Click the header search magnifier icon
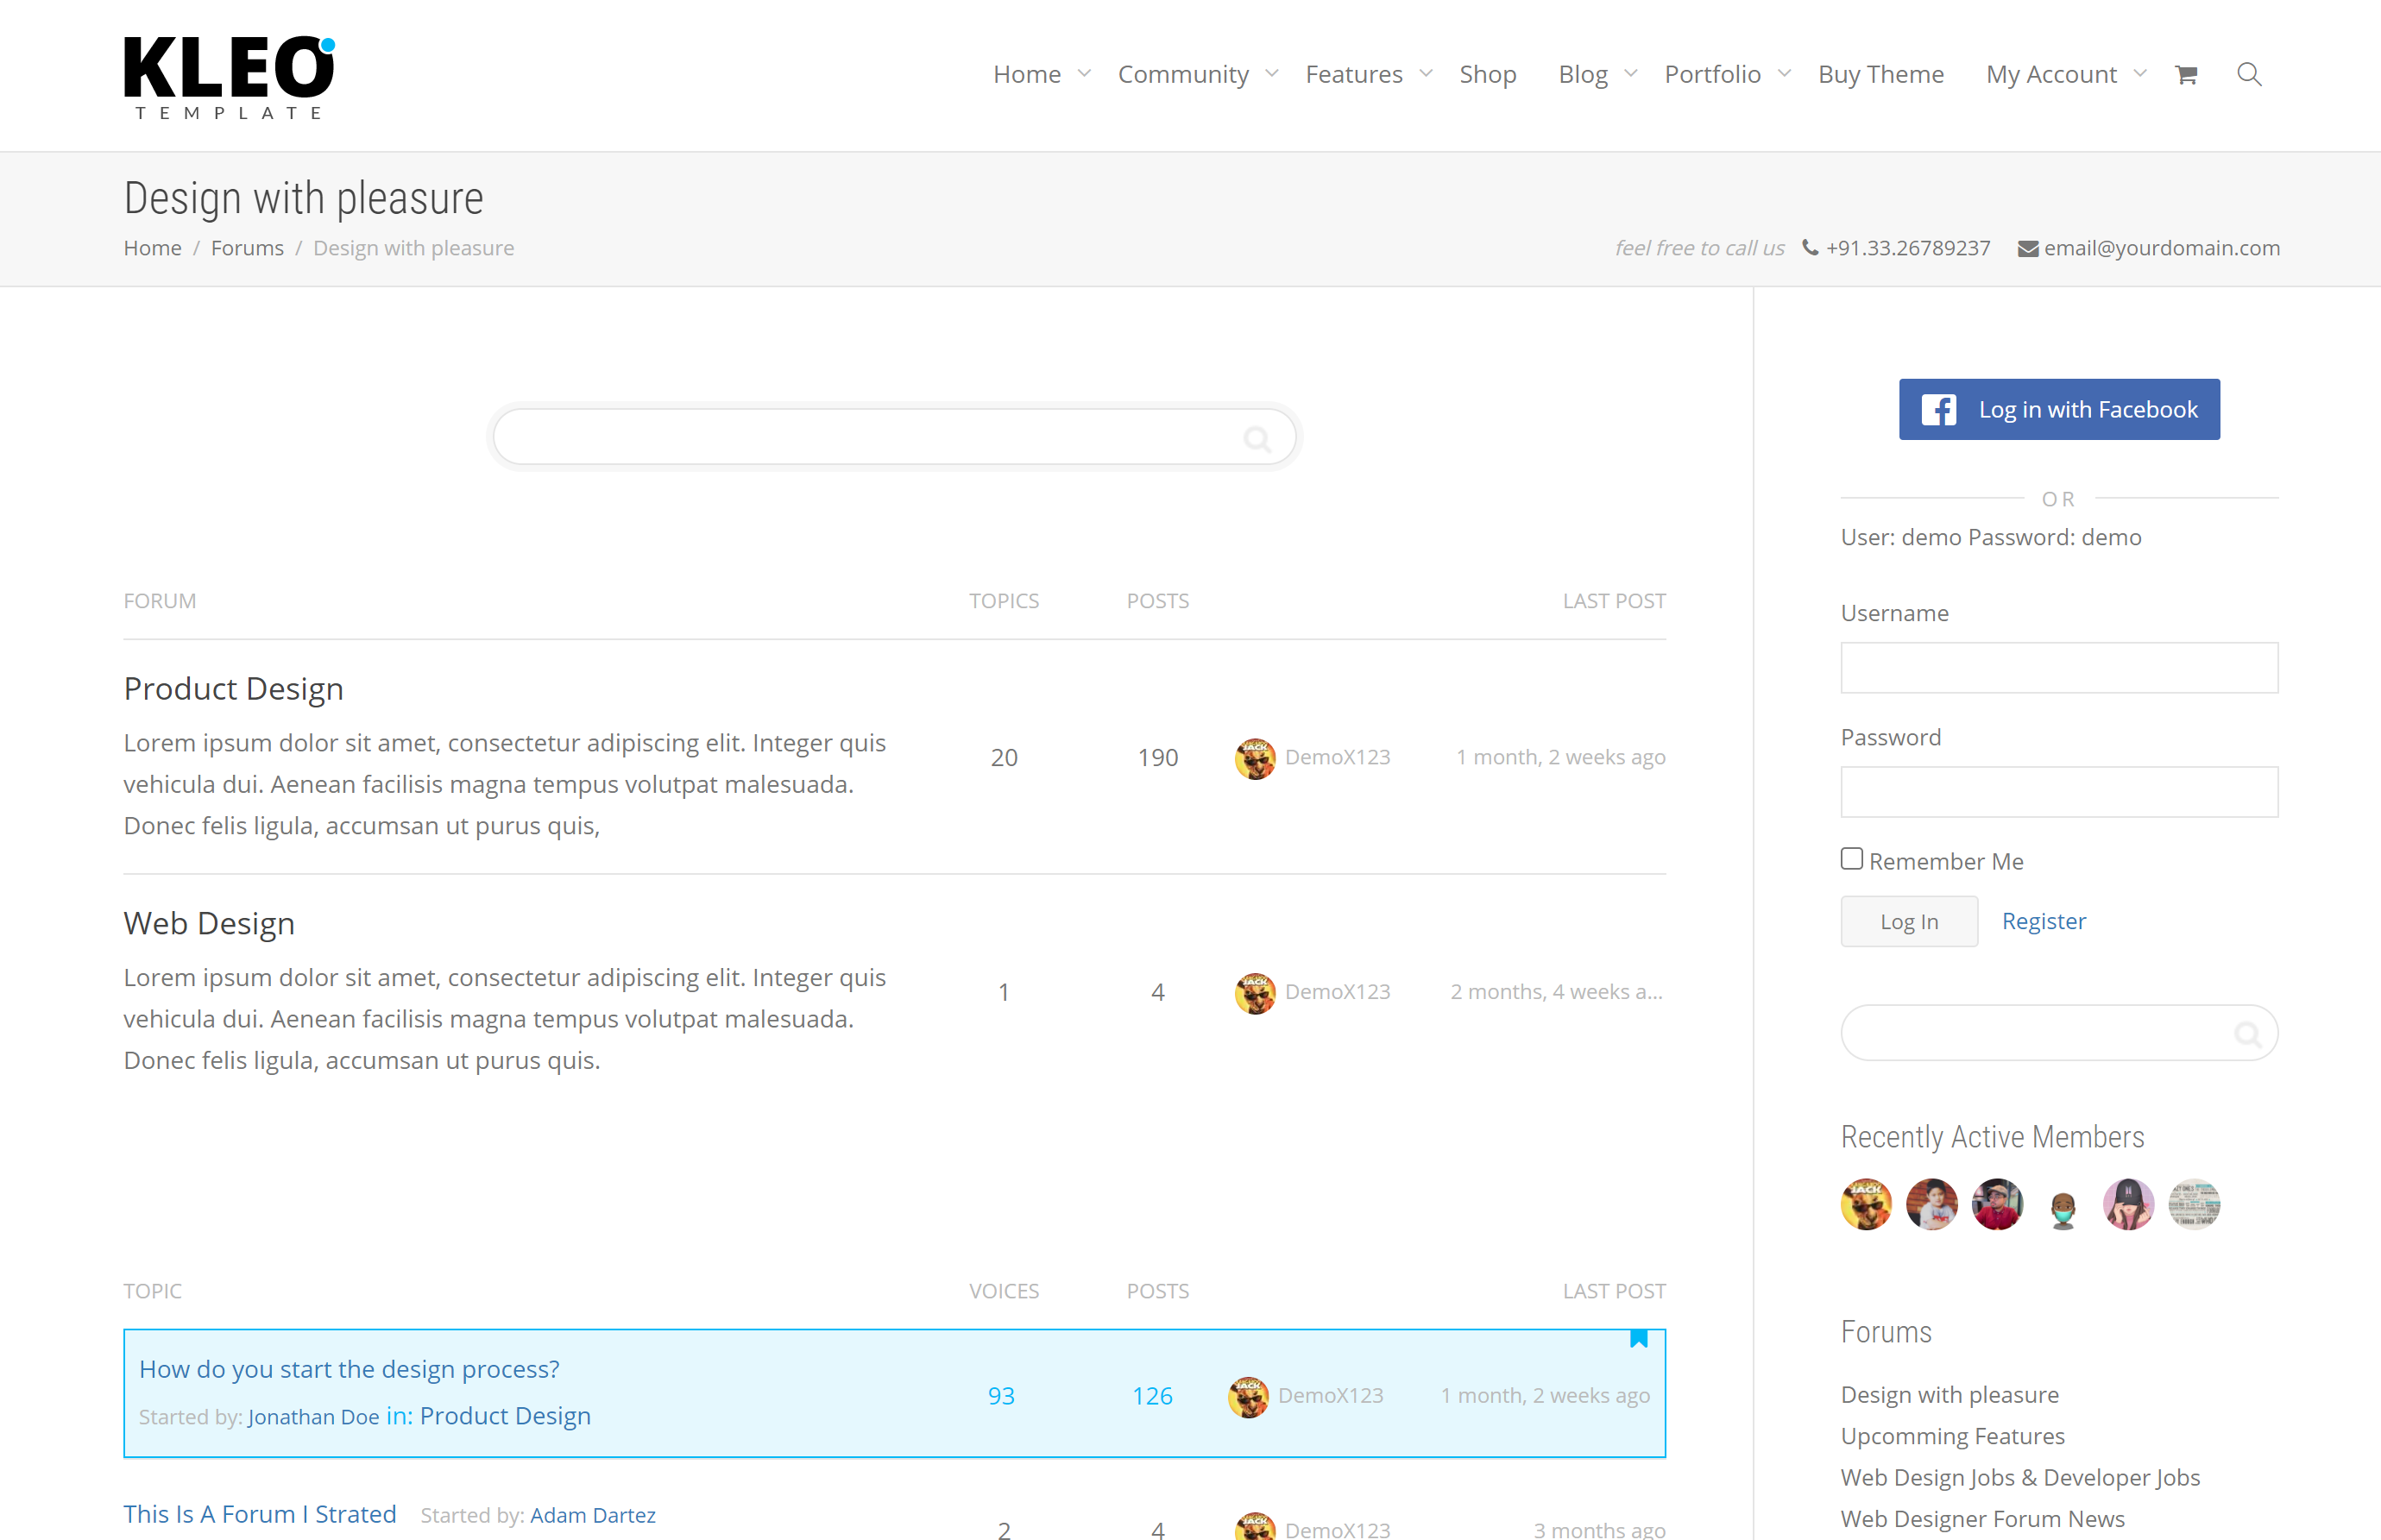 pyautogui.click(x=2249, y=74)
